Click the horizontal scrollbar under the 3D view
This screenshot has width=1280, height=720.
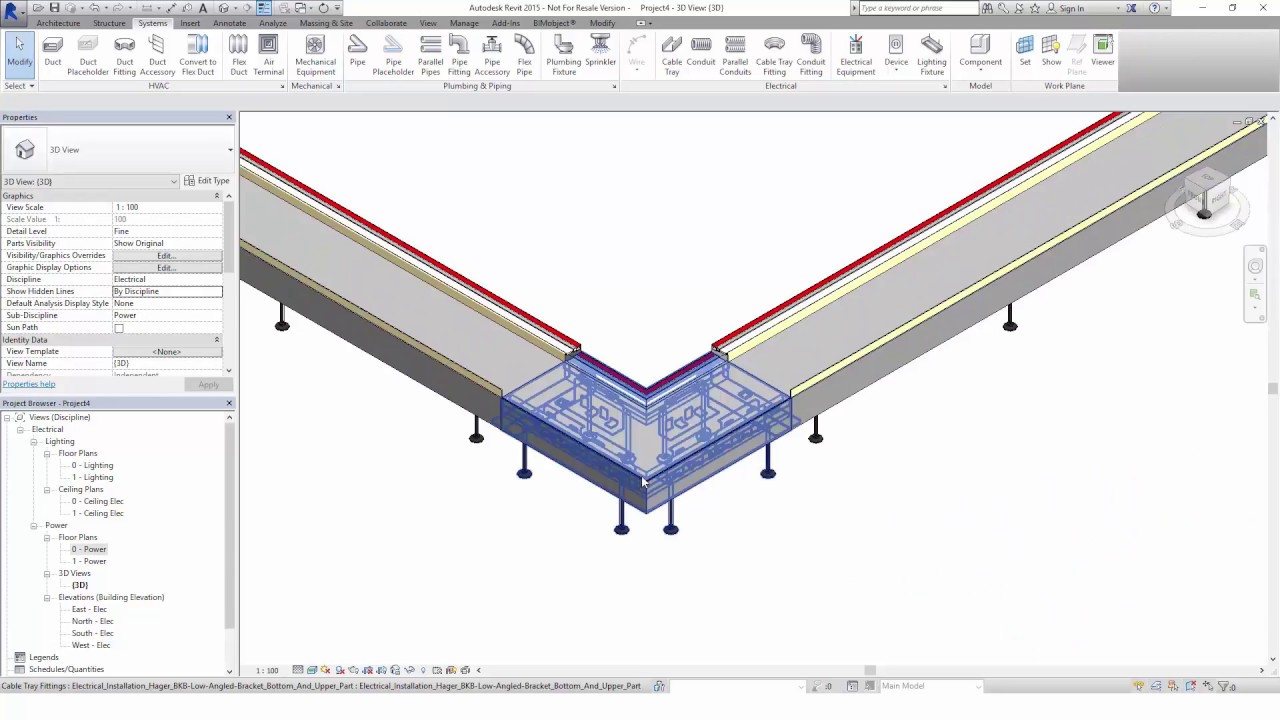pyautogui.click(x=870, y=670)
